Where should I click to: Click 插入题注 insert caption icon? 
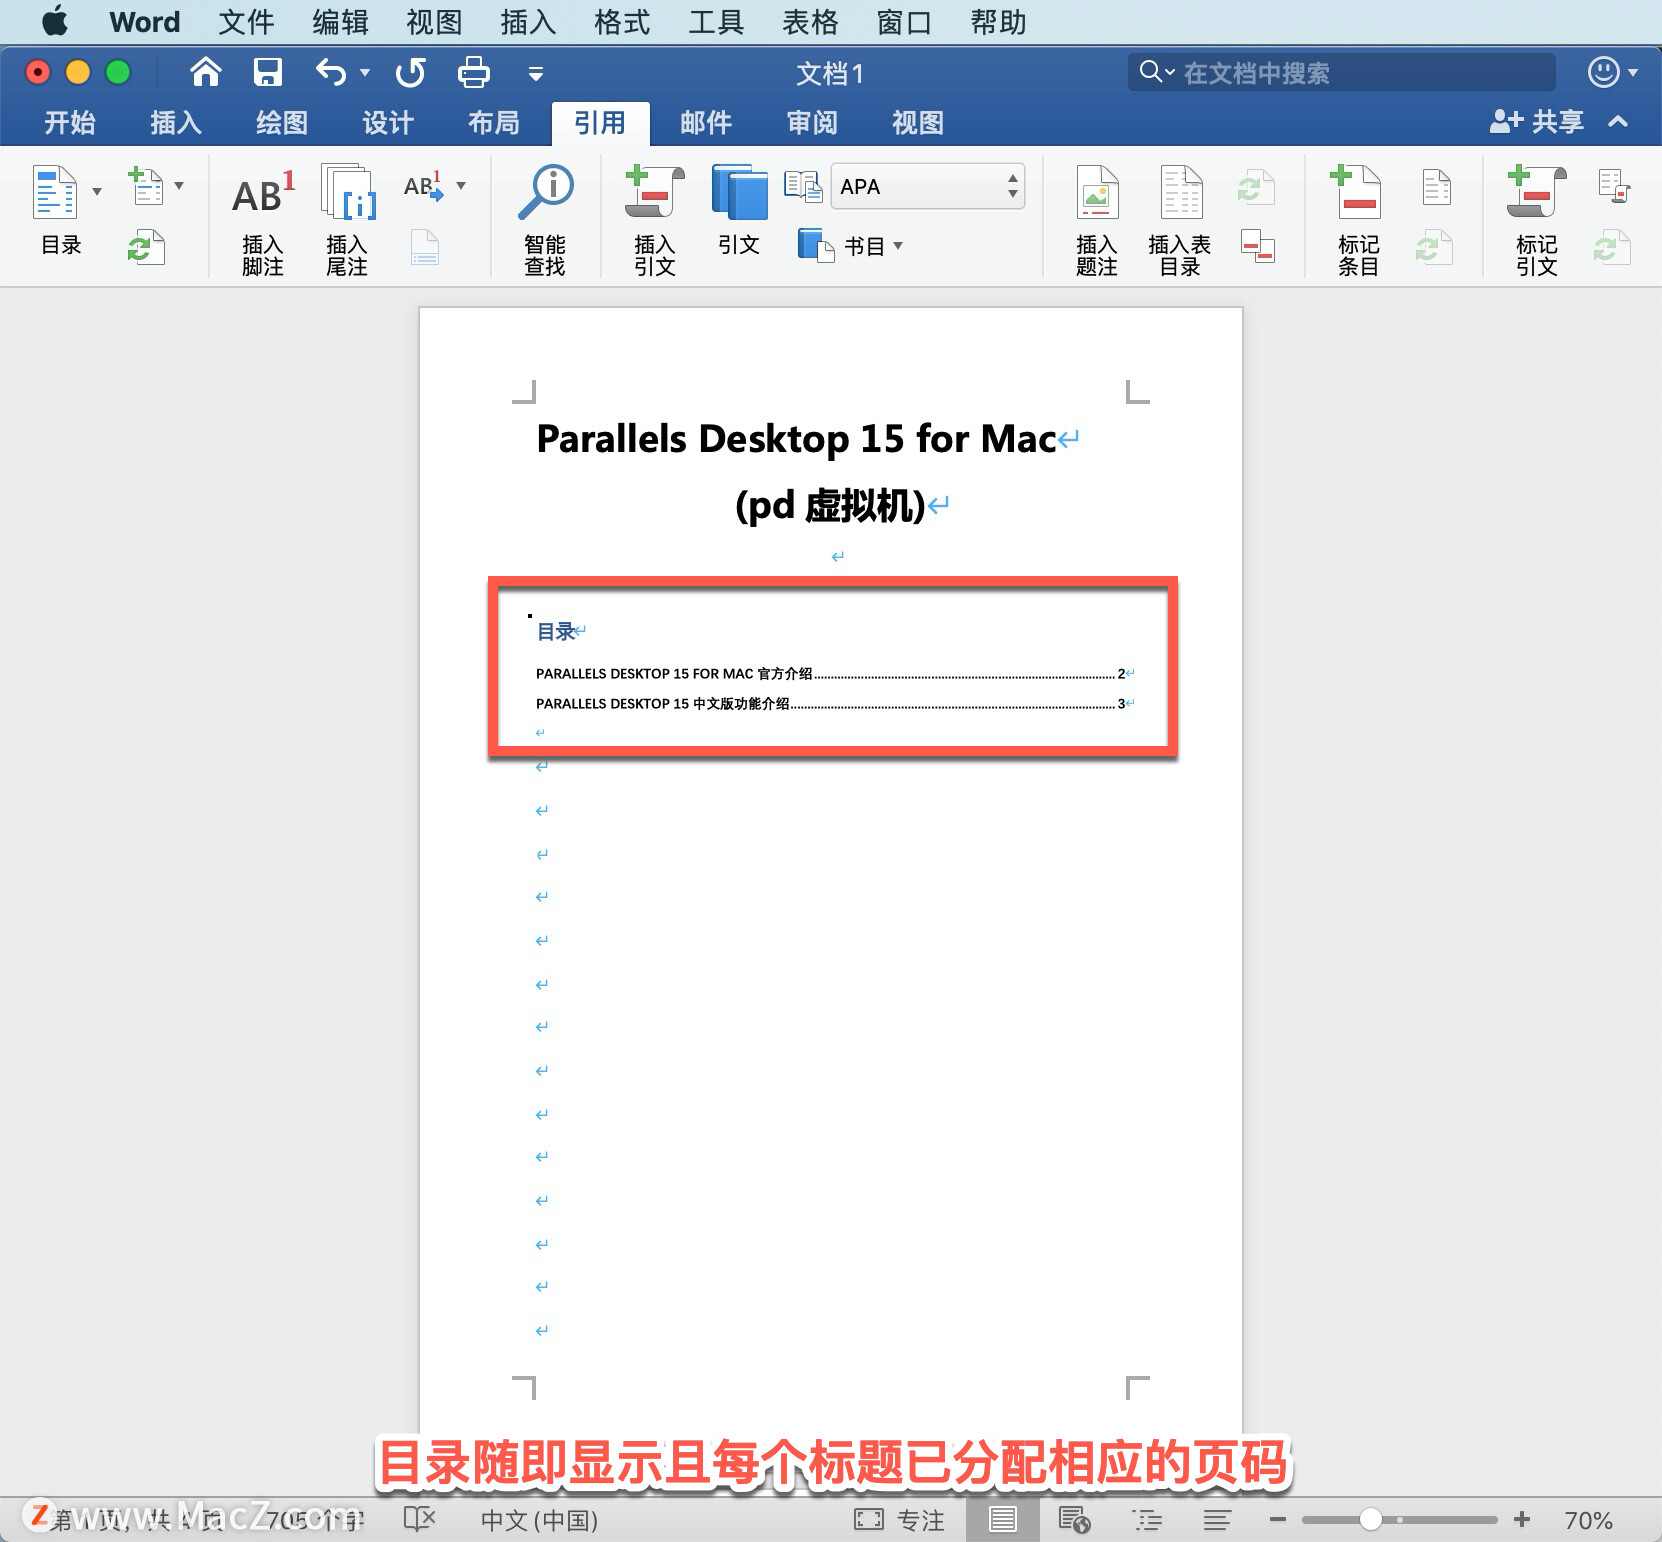(x=1097, y=222)
